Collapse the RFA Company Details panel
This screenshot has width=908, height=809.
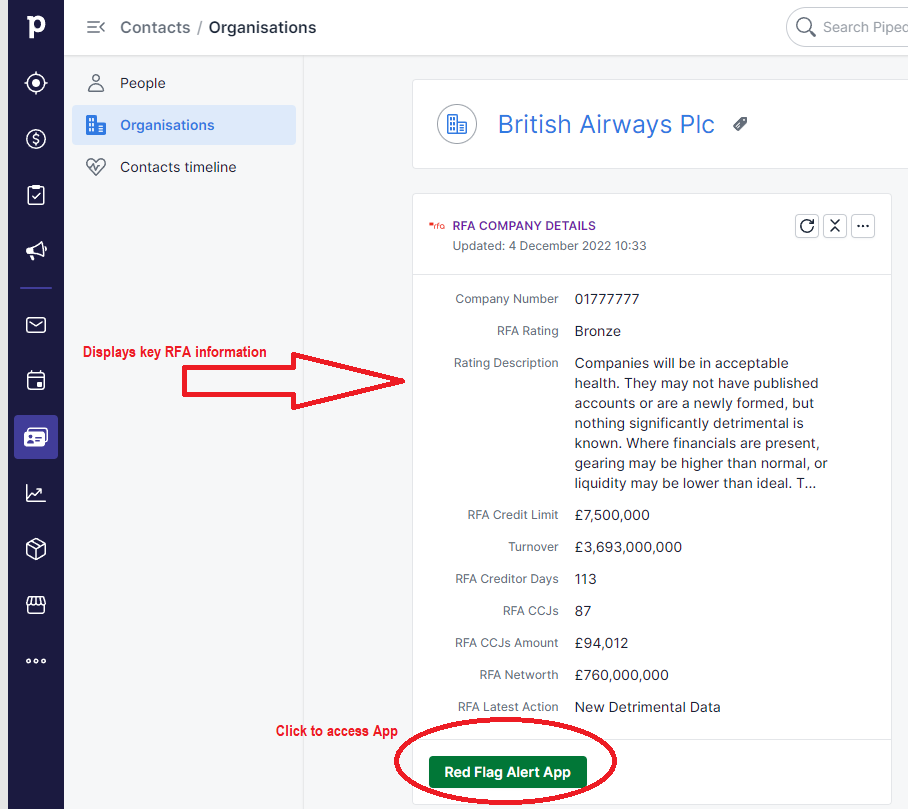834,226
